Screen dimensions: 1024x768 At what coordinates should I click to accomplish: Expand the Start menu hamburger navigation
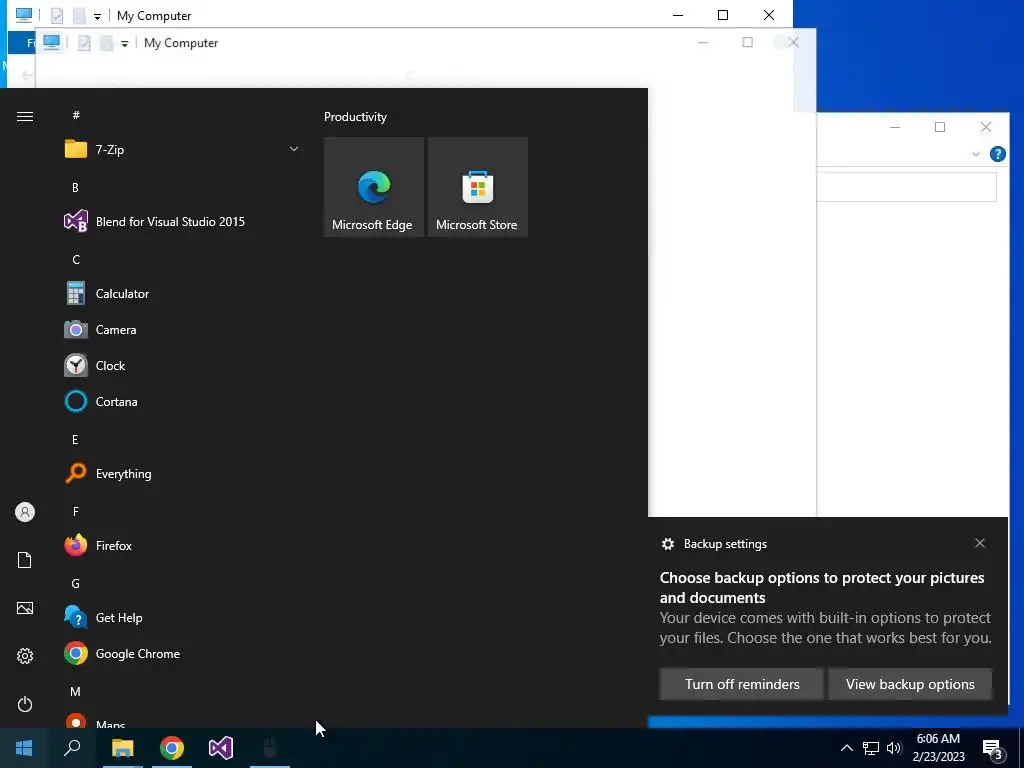25,116
